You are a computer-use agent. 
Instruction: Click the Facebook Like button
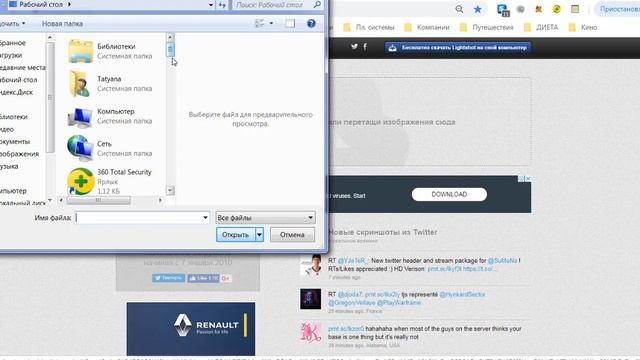tap(203, 278)
